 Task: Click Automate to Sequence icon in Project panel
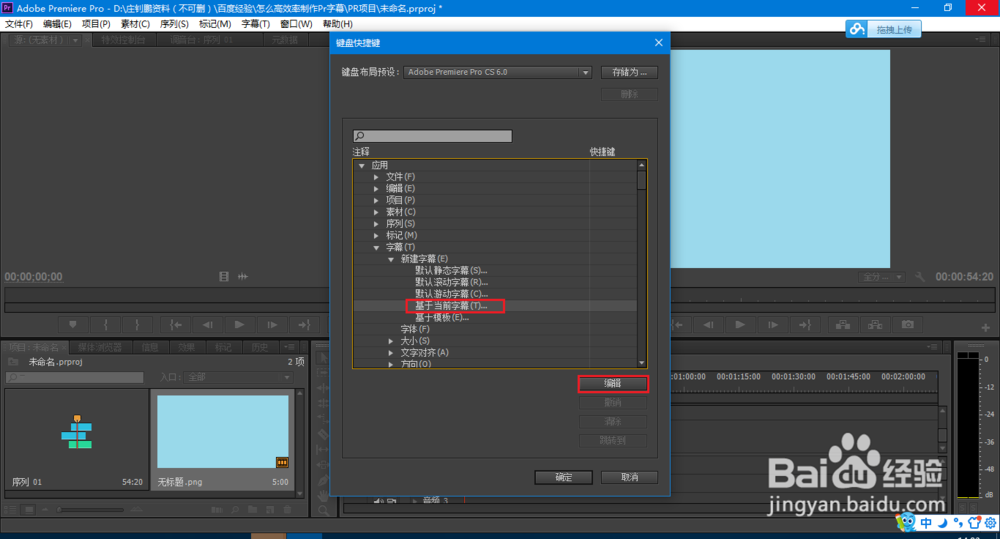click(x=217, y=510)
